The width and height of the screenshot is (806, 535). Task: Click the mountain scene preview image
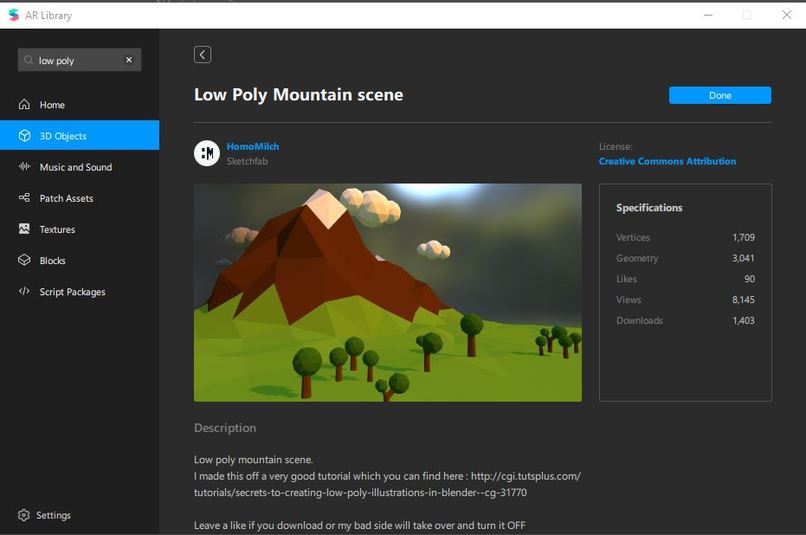[x=388, y=292]
